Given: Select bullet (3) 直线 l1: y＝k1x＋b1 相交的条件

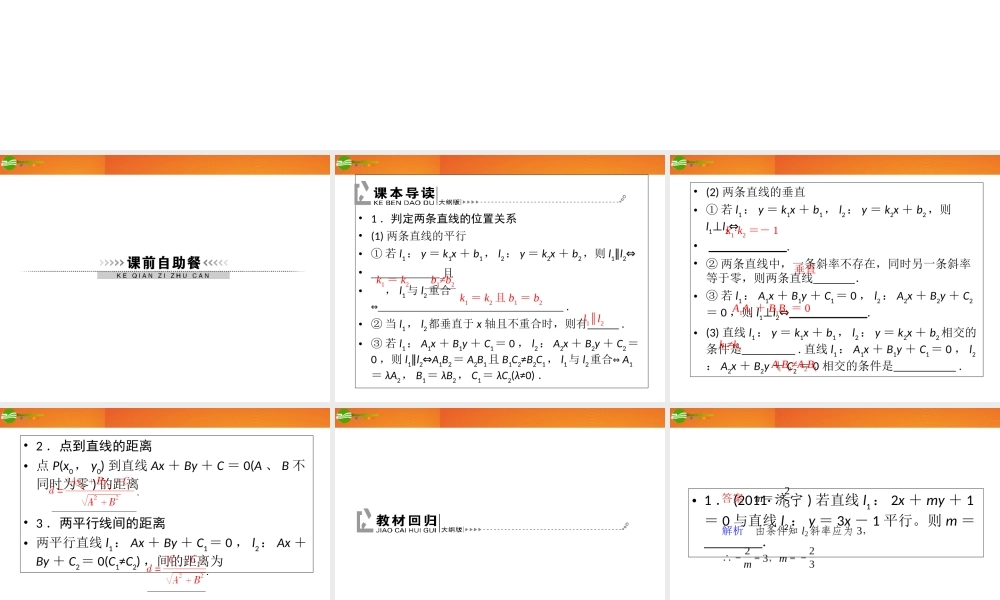Looking at the screenshot, I should [x=841, y=349].
